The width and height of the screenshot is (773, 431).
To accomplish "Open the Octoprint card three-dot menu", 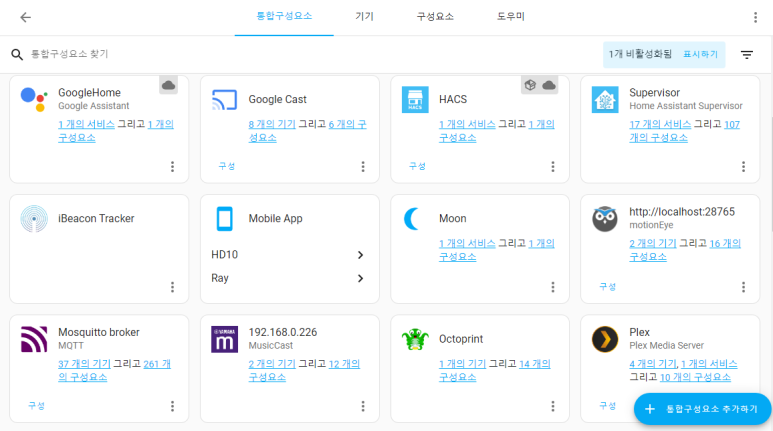I will 553,406.
